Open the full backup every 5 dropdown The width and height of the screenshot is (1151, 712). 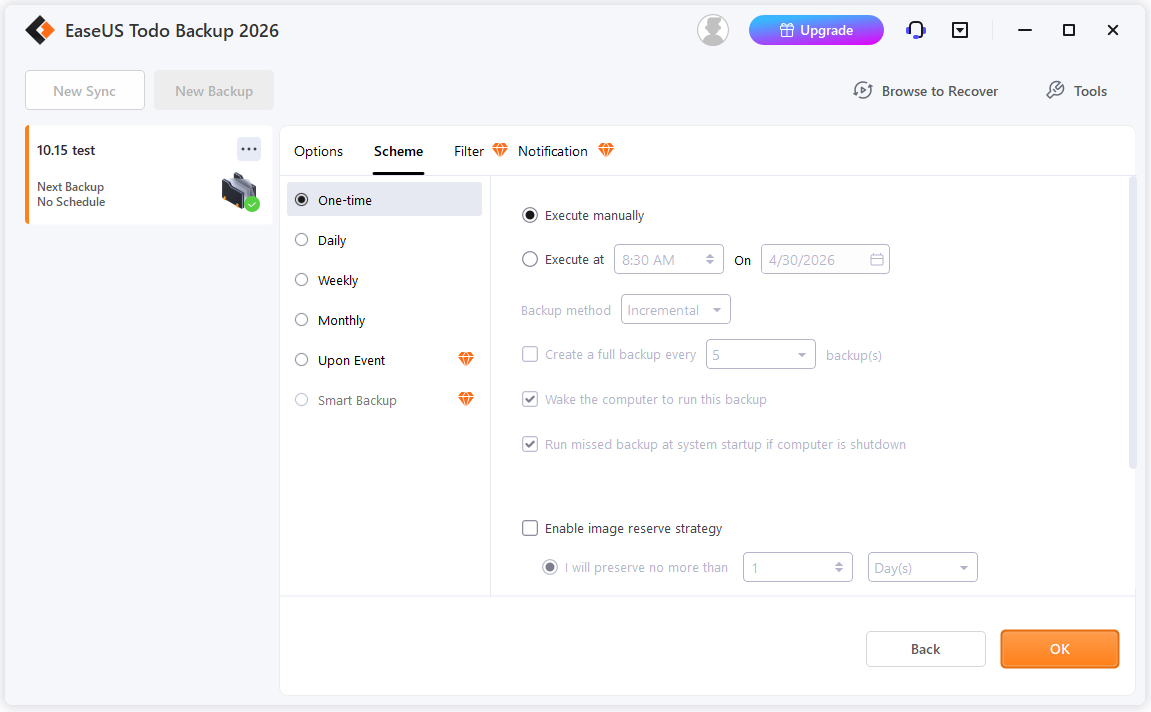click(x=760, y=355)
